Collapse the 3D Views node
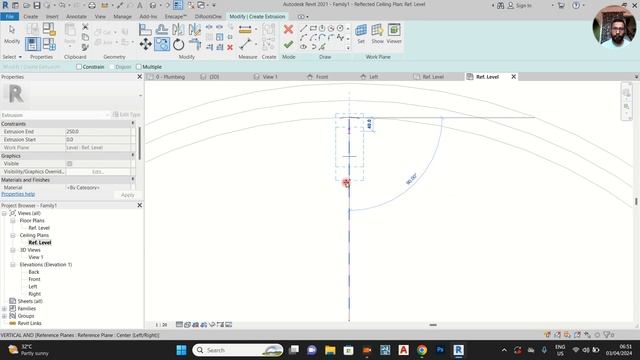640x360 pixels. pyautogui.click(x=13, y=250)
